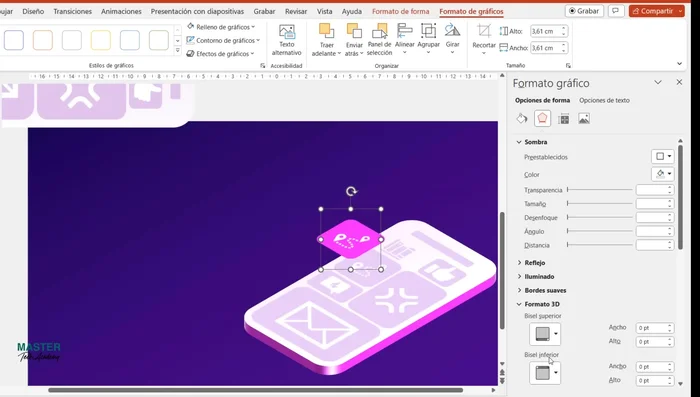The width and height of the screenshot is (700, 397).
Task: Click Bisel superior Ancho field
Action: tap(654, 328)
